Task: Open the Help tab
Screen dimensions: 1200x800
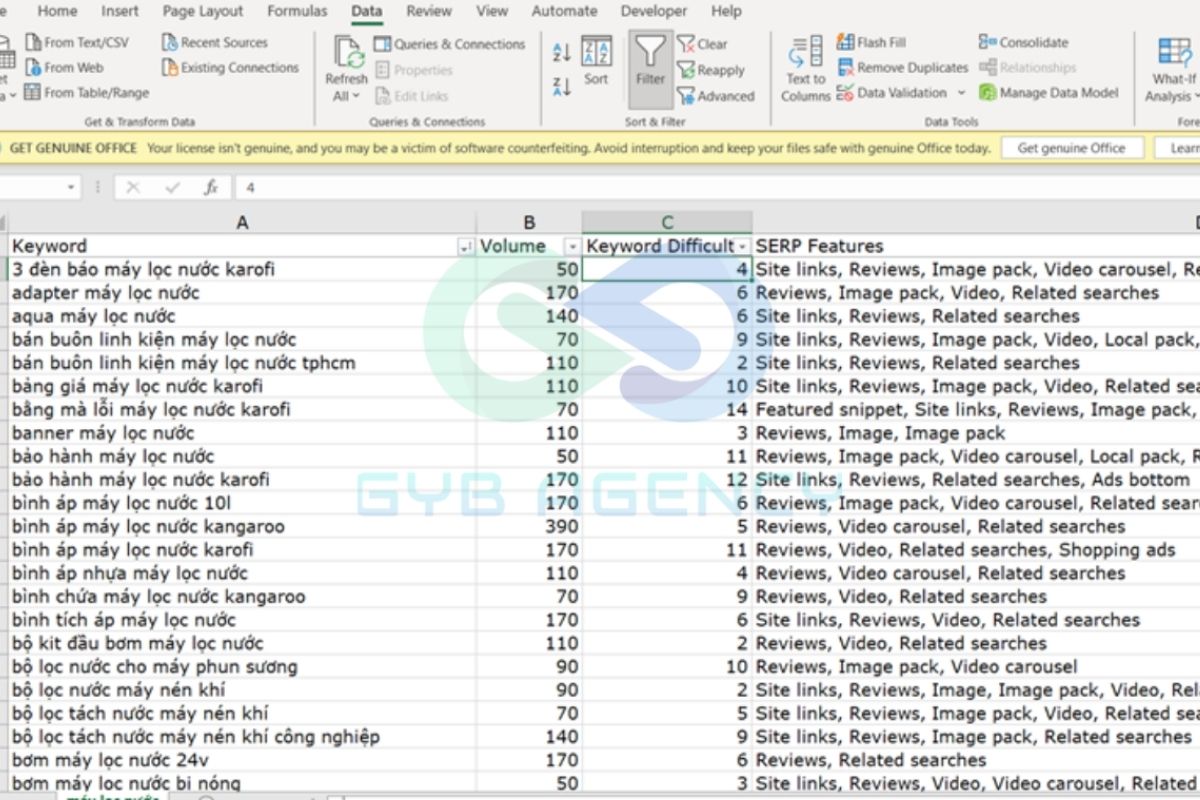Action: click(x=726, y=11)
